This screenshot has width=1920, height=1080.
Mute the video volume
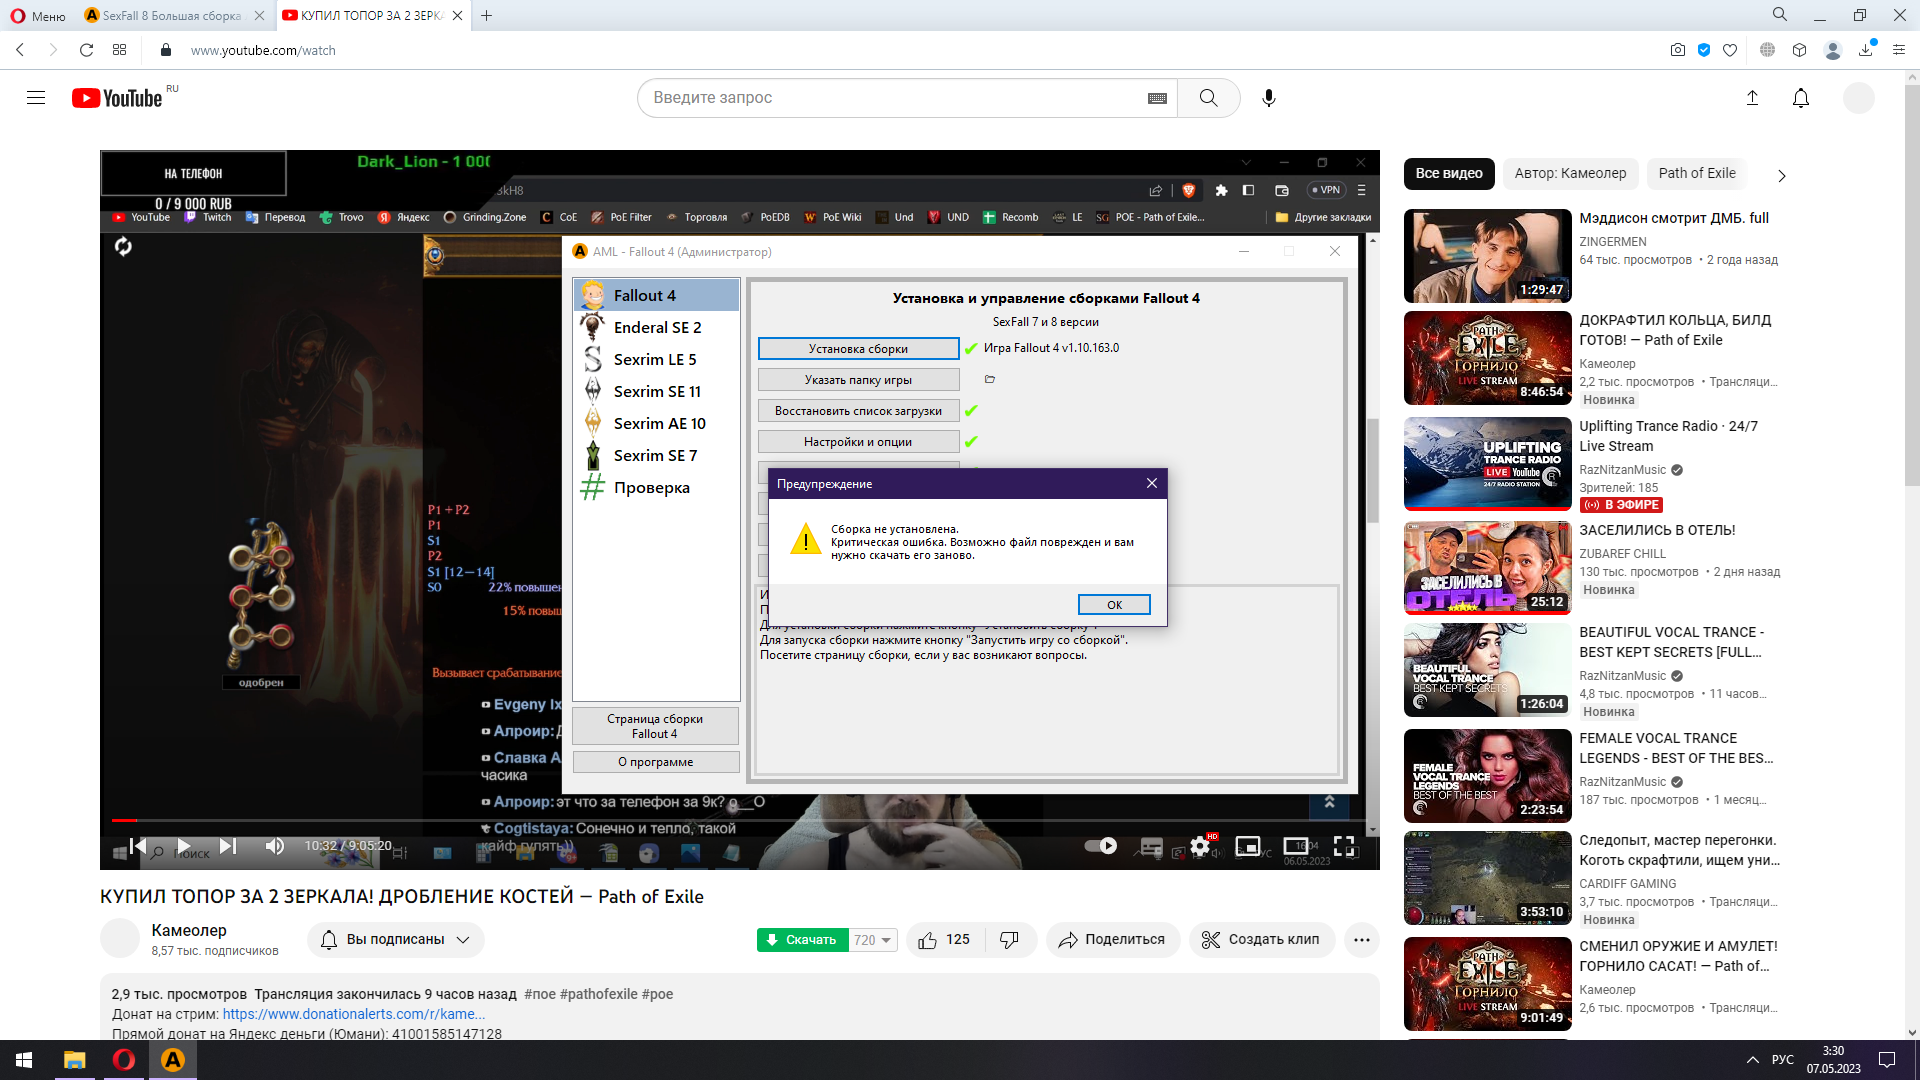point(274,846)
